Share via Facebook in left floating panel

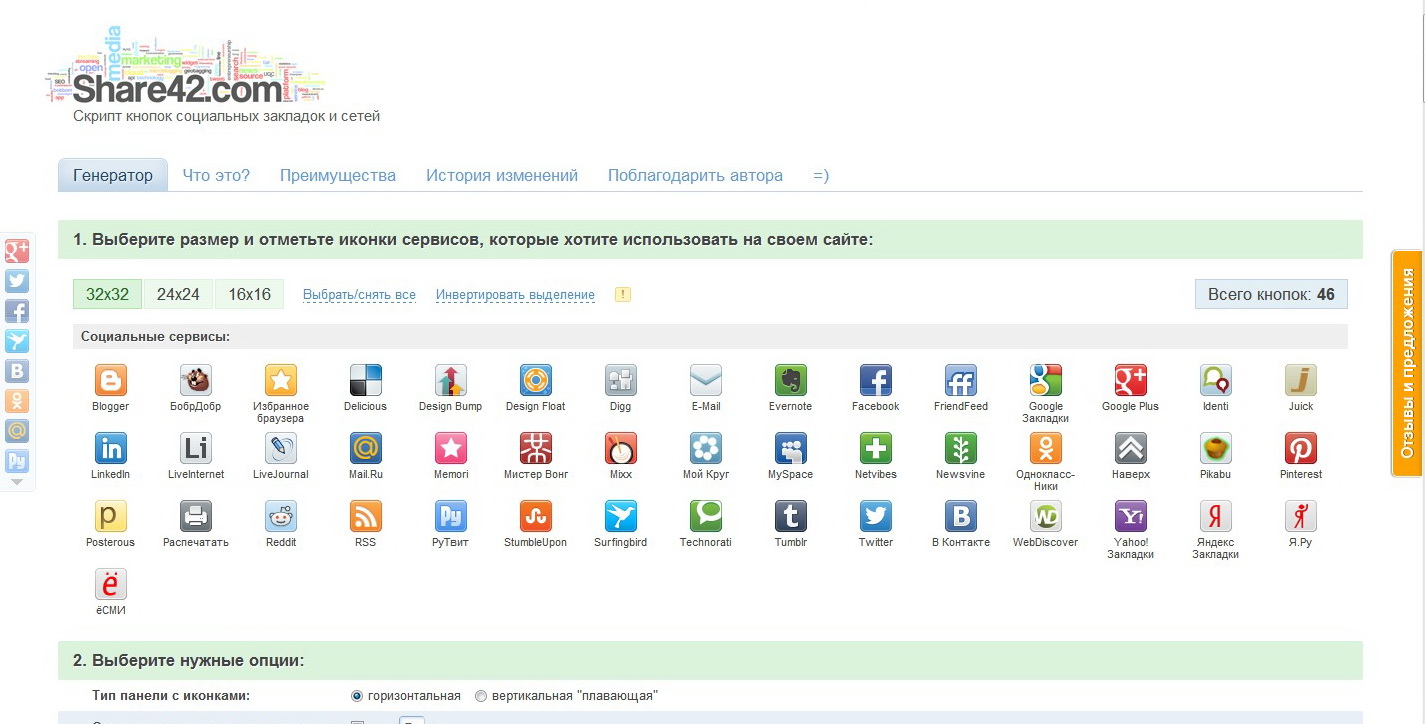tap(17, 311)
